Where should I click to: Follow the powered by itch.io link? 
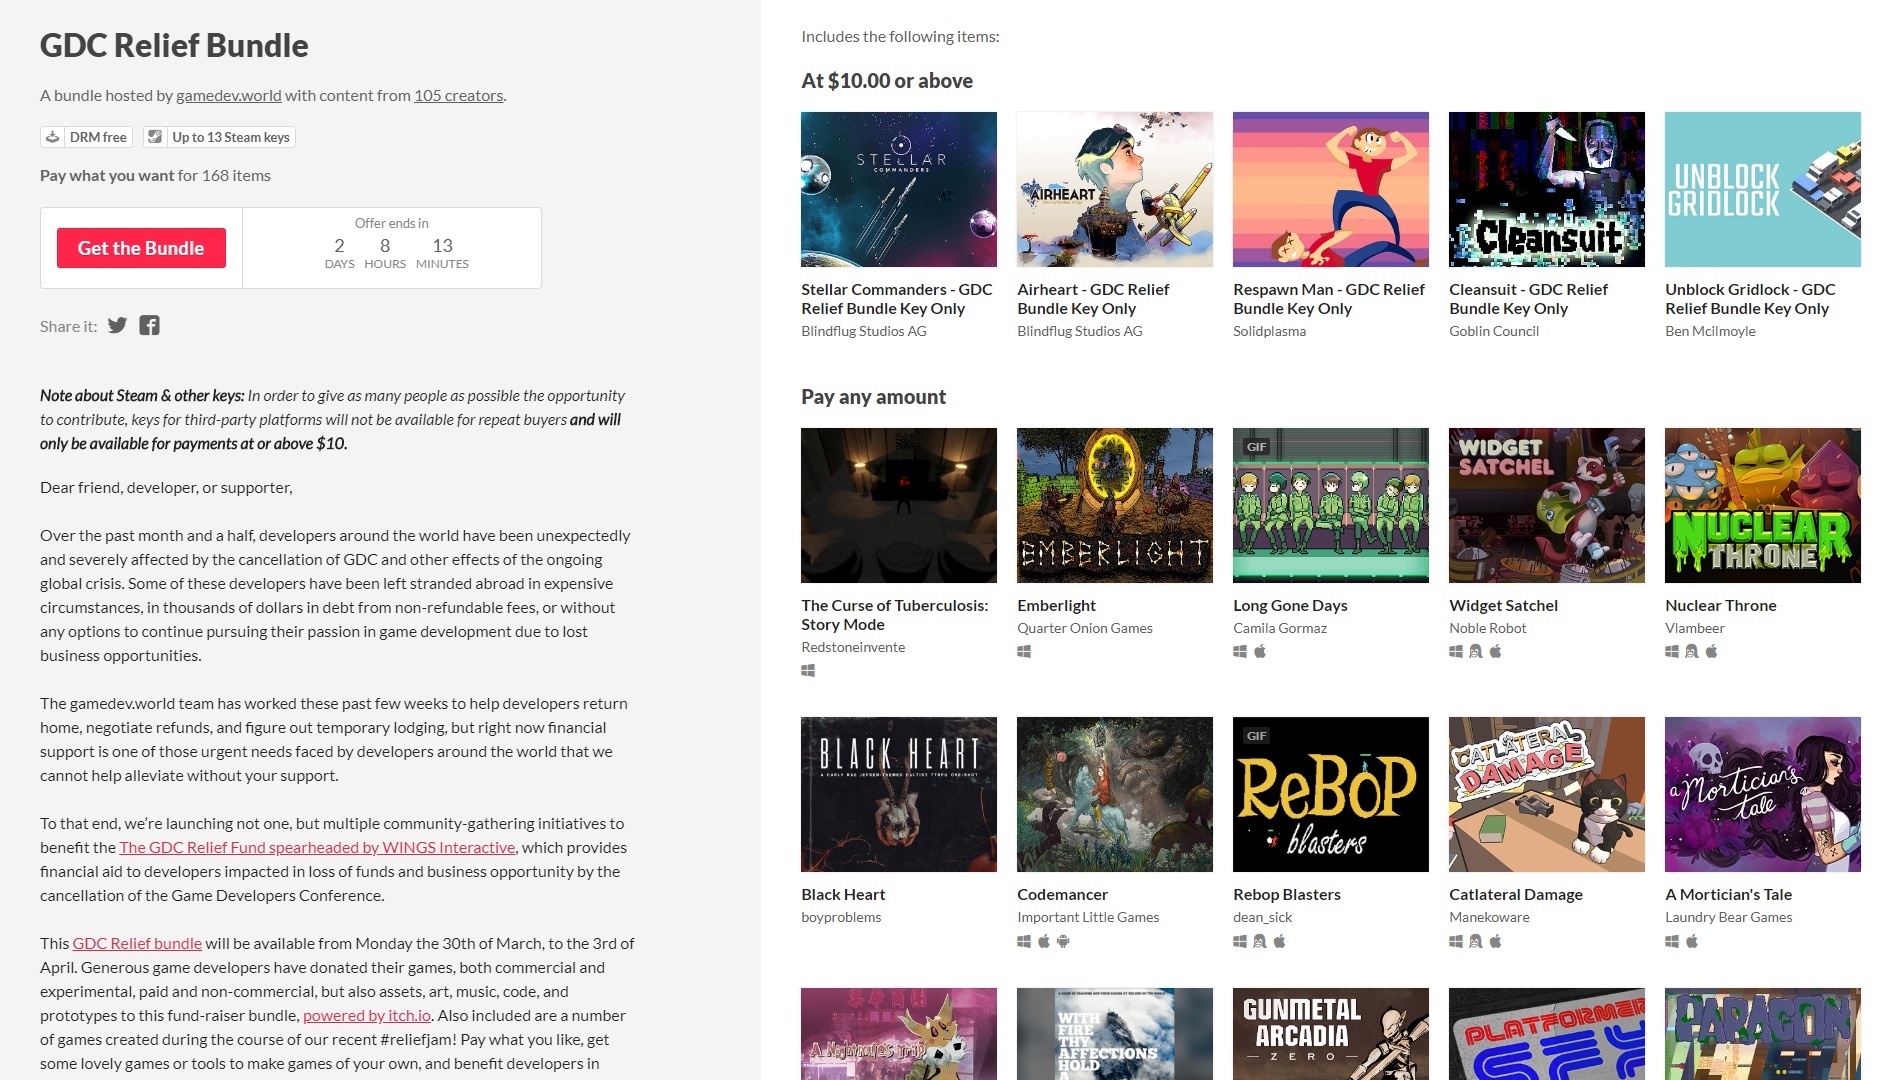(366, 1016)
